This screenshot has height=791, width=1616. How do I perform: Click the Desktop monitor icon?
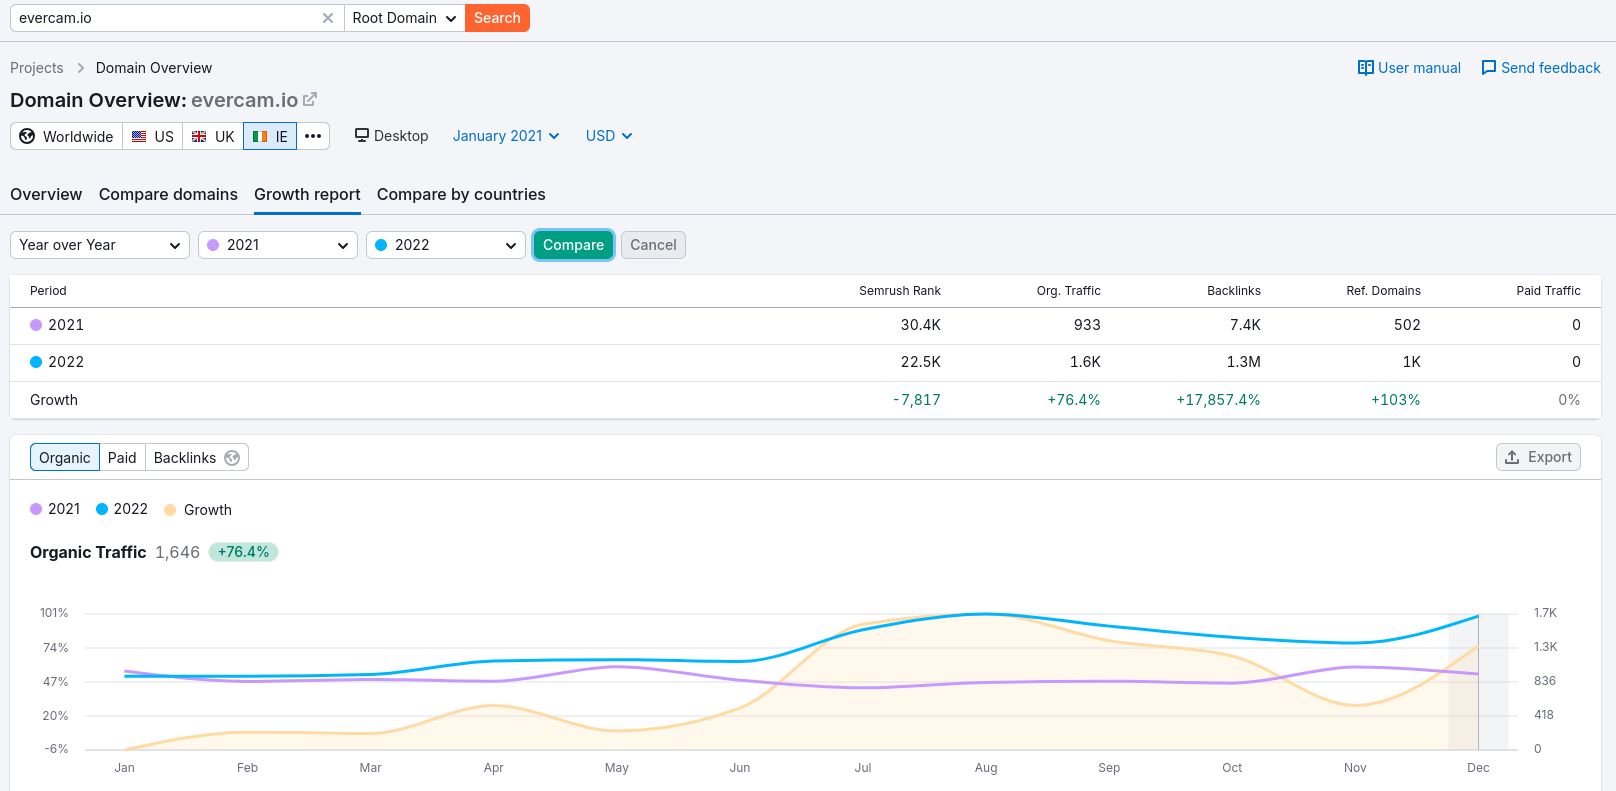[x=362, y=135]
